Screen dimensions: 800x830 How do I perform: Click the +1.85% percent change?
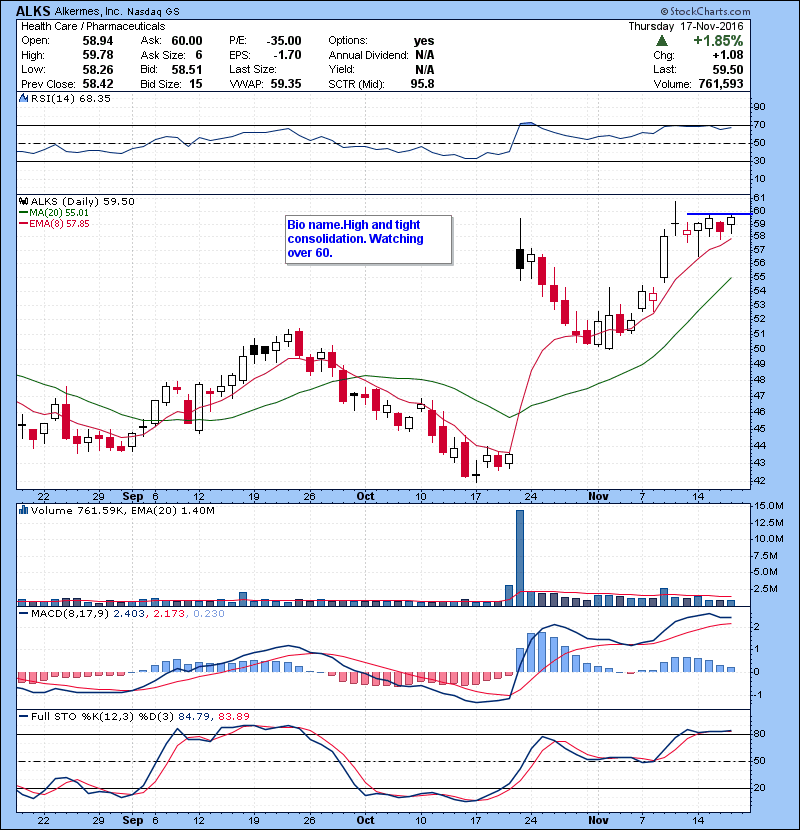coord(718,41)
